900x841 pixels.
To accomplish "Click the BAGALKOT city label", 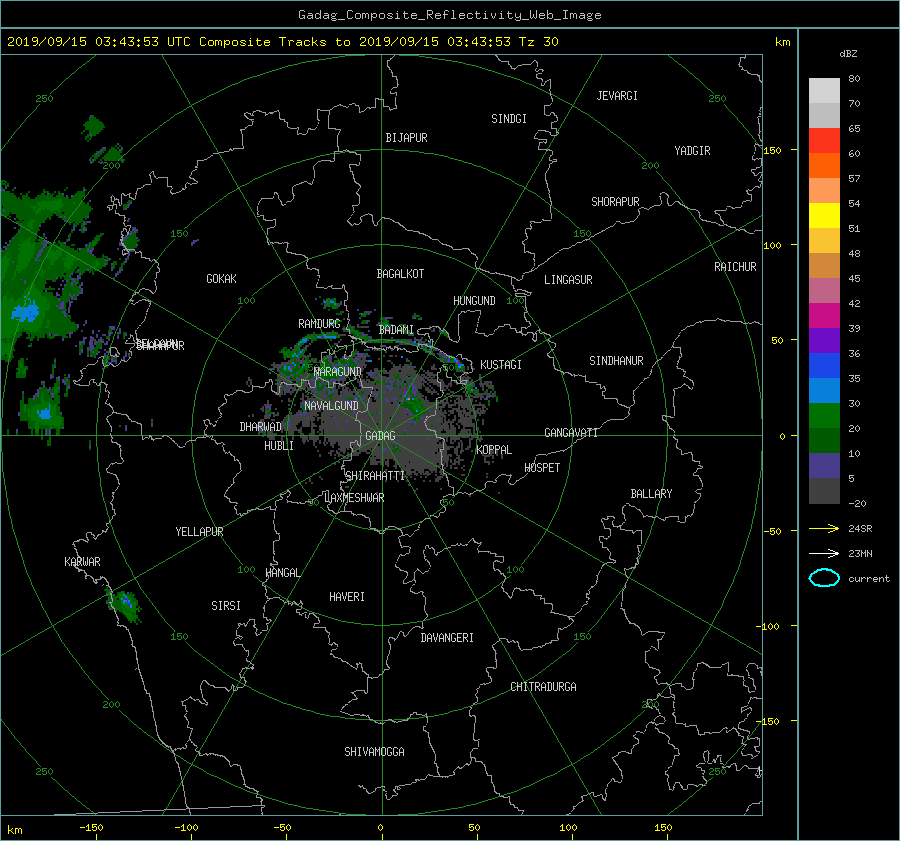I will coord(400,274).
